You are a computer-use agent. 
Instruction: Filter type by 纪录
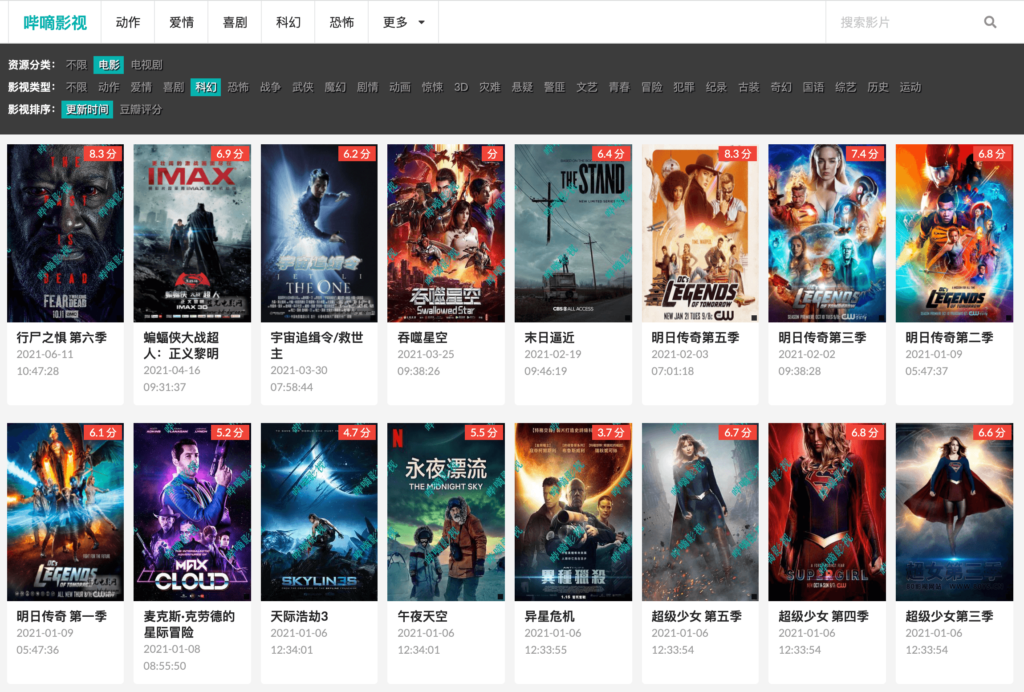[x=716, y=87]
